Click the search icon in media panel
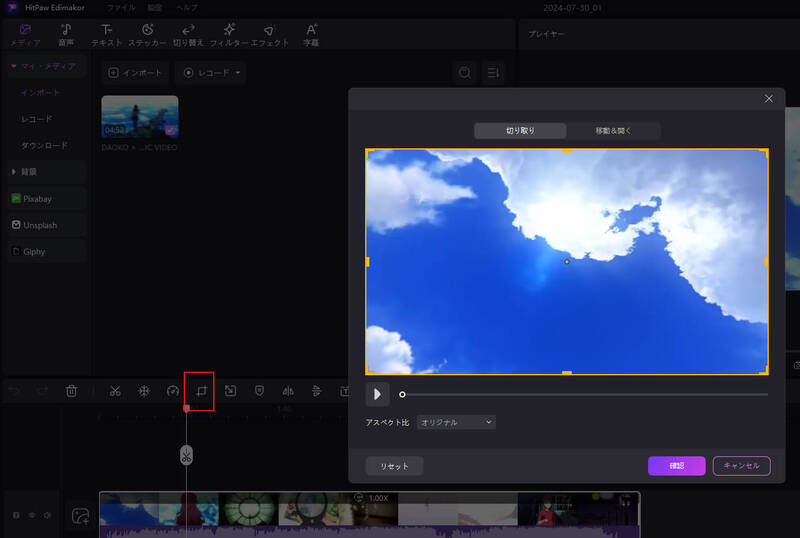Screen dimensions: 800x538 coord(465,73)
